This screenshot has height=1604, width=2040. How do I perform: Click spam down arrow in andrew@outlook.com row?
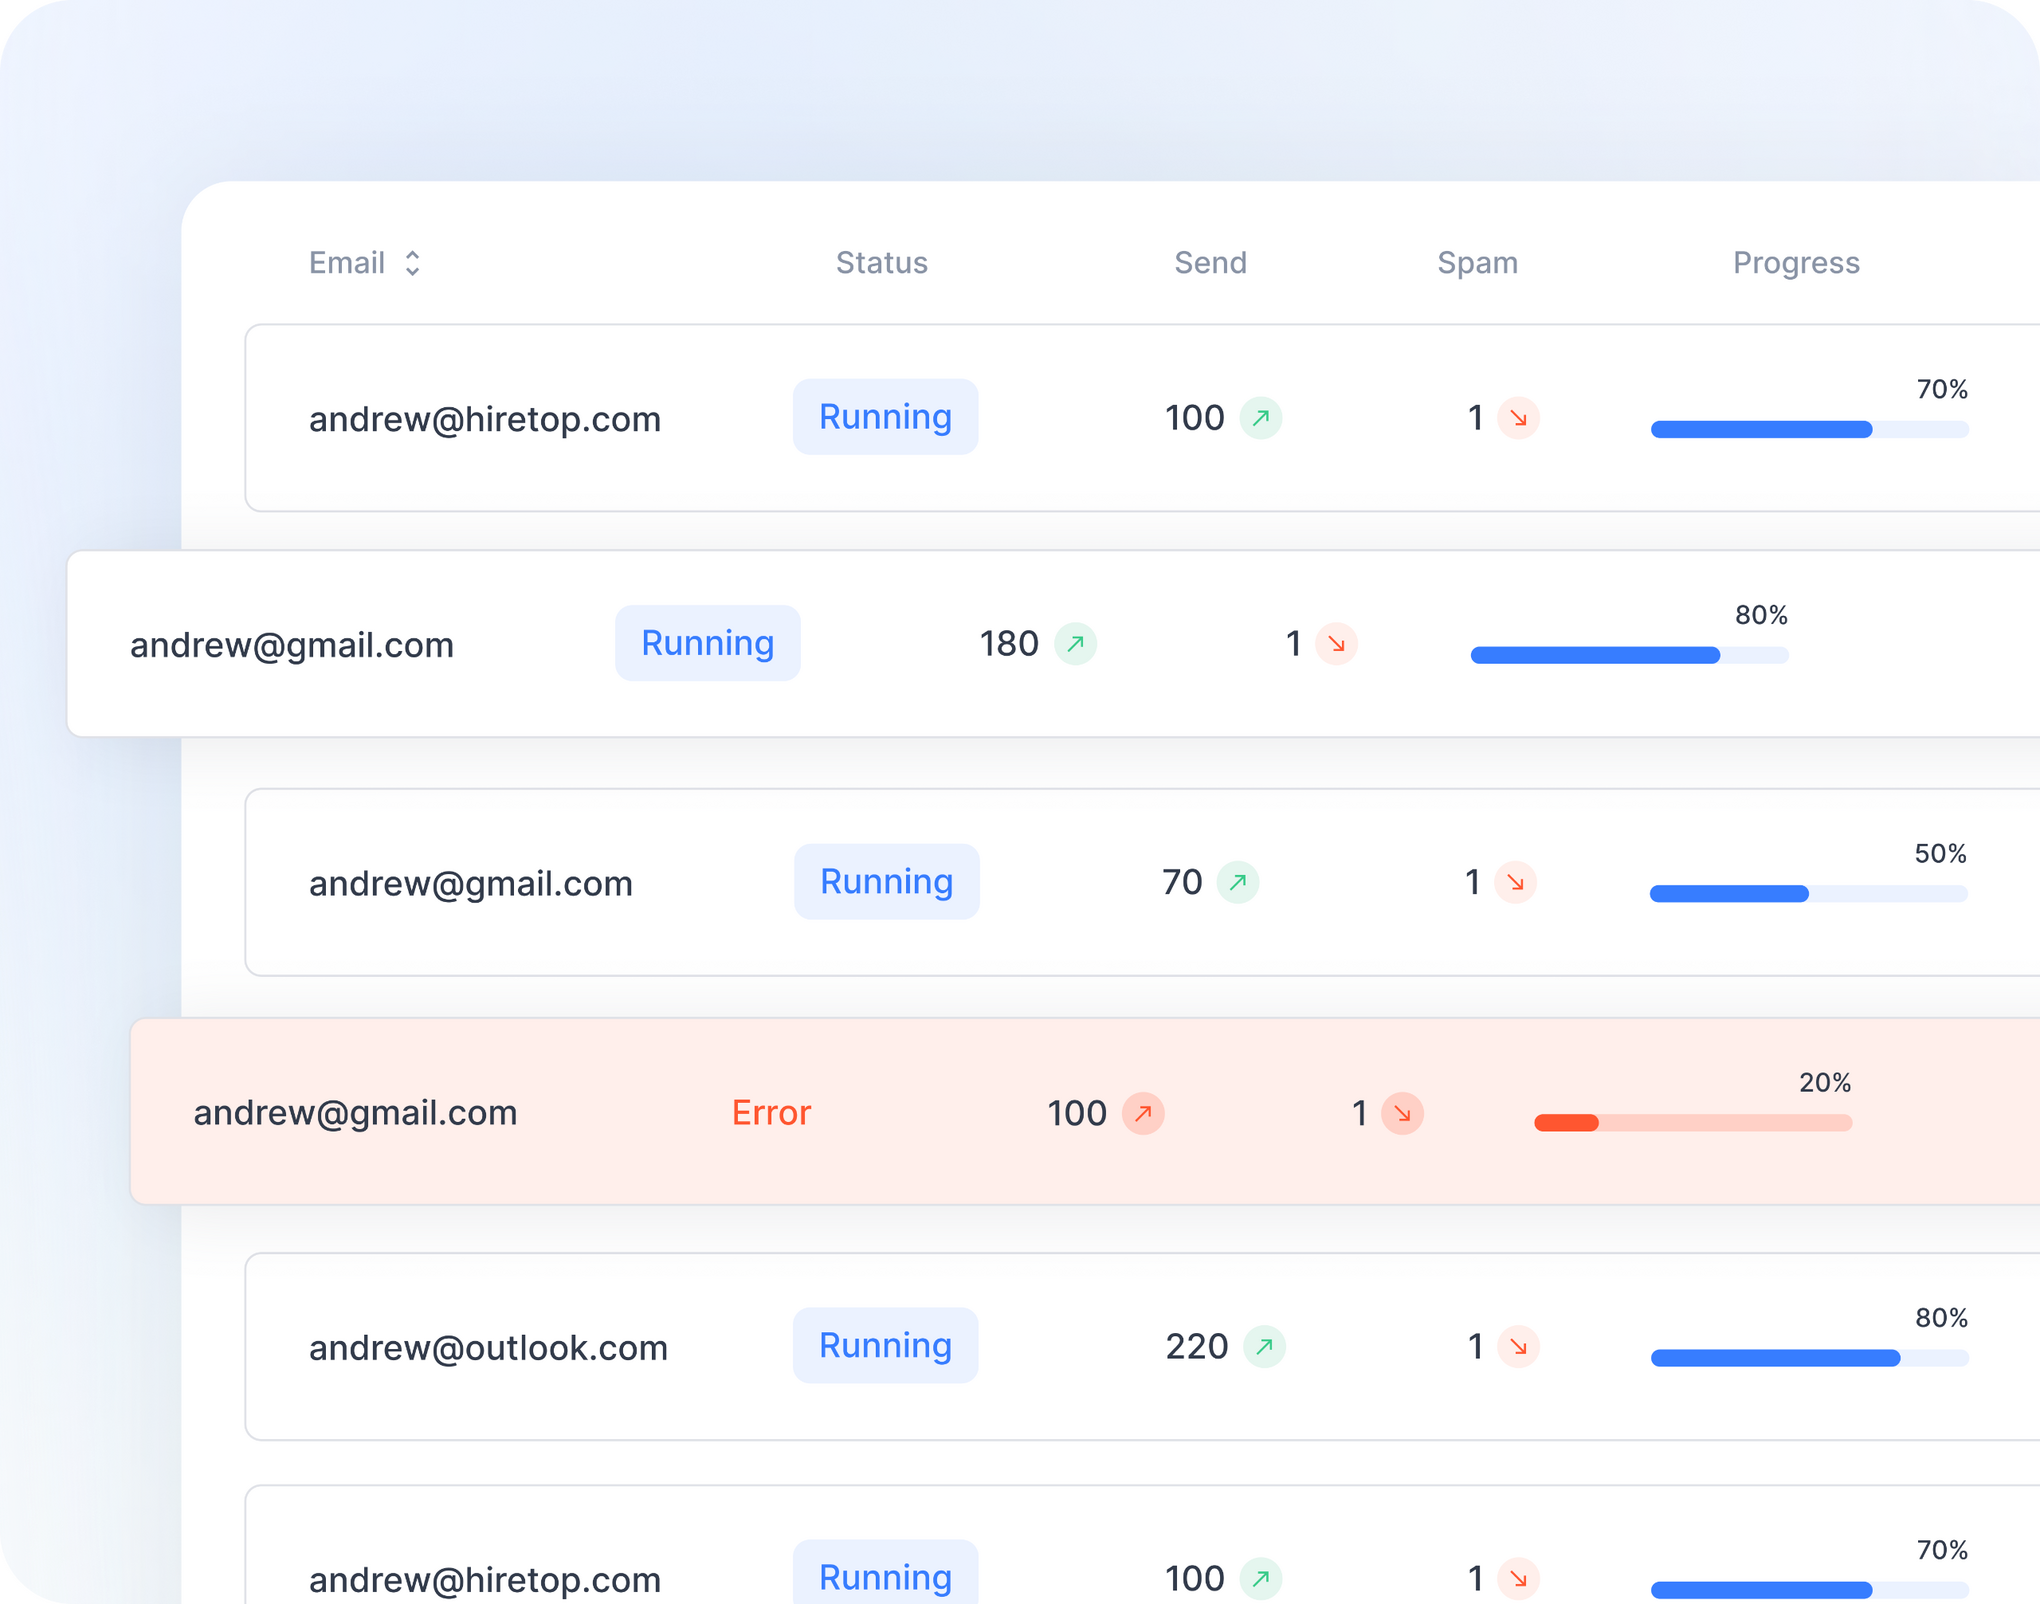(x=1518, y=1346)
